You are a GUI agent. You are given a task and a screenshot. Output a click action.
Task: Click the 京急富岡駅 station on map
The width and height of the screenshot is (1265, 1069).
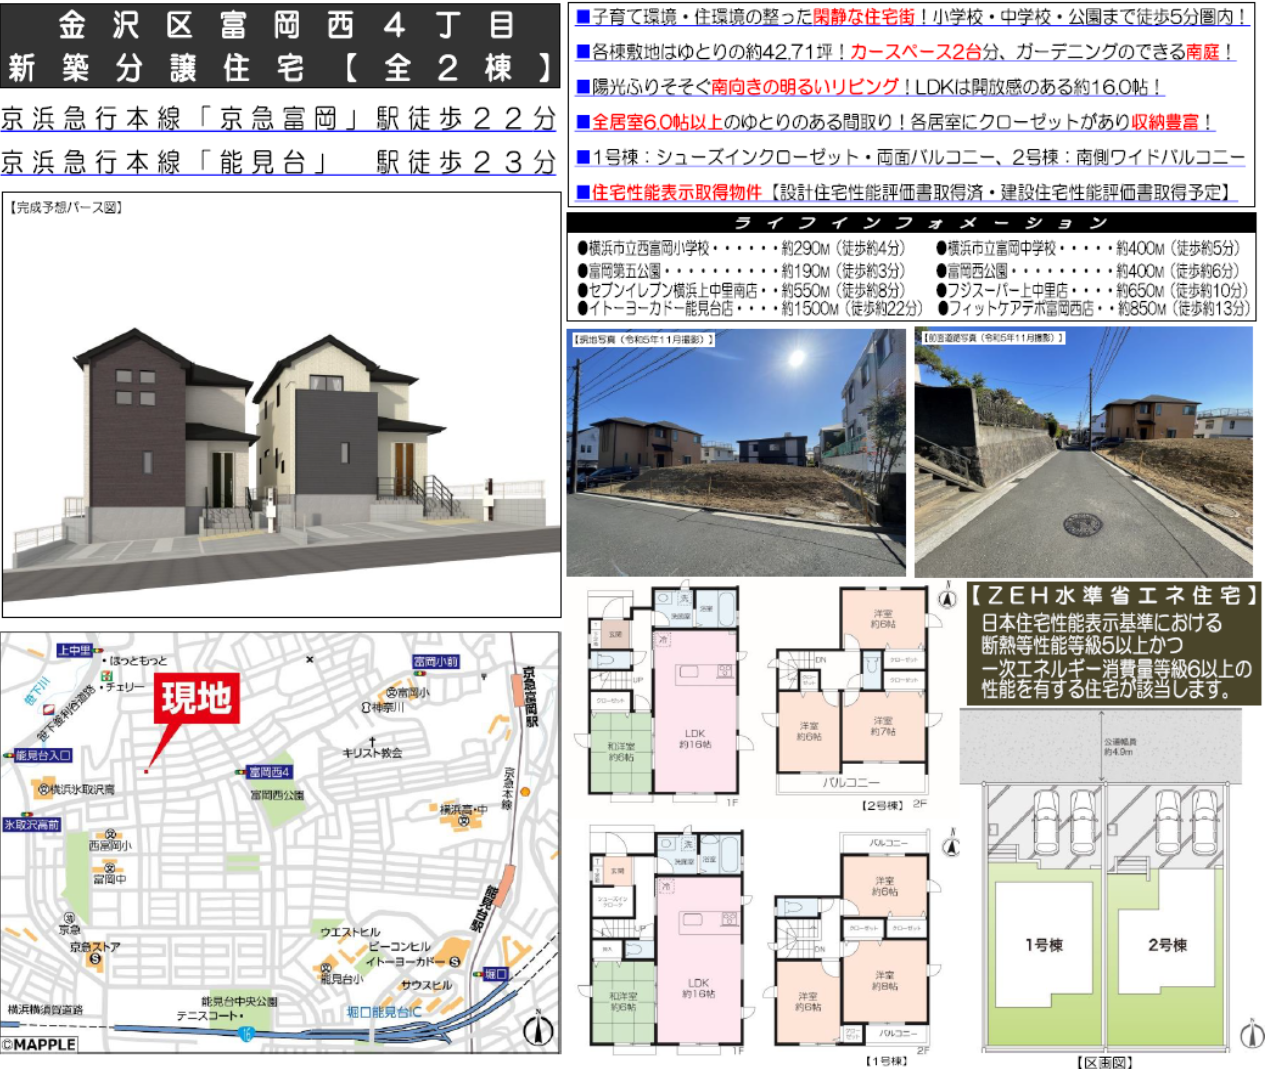point(518,689)
